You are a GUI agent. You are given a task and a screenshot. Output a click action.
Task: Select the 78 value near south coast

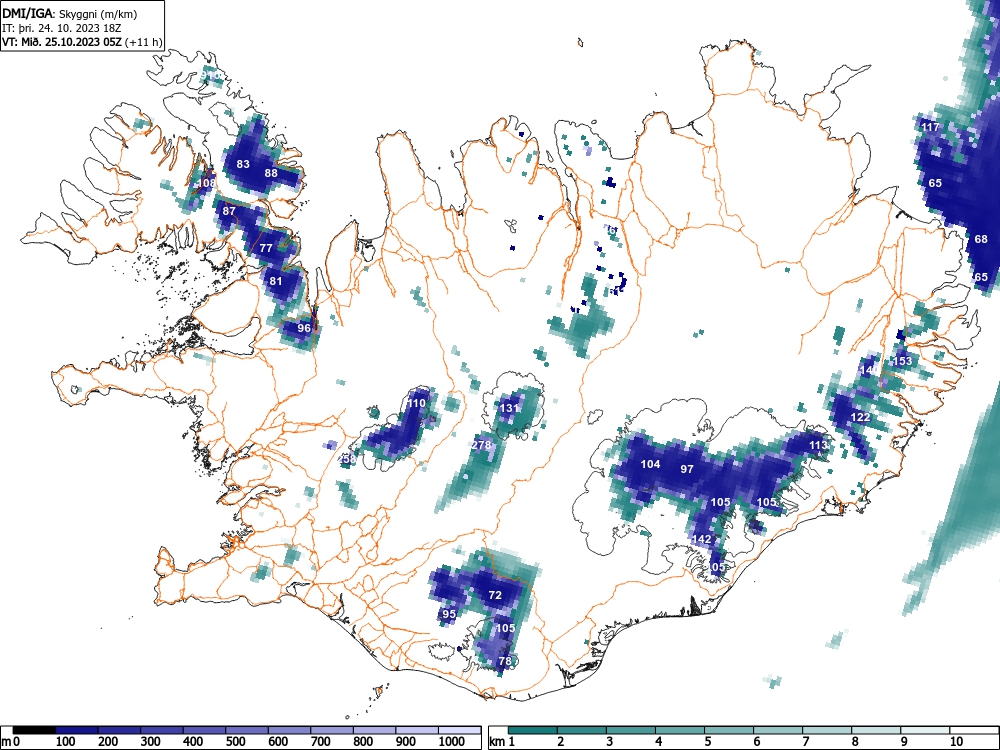point(505,661)
